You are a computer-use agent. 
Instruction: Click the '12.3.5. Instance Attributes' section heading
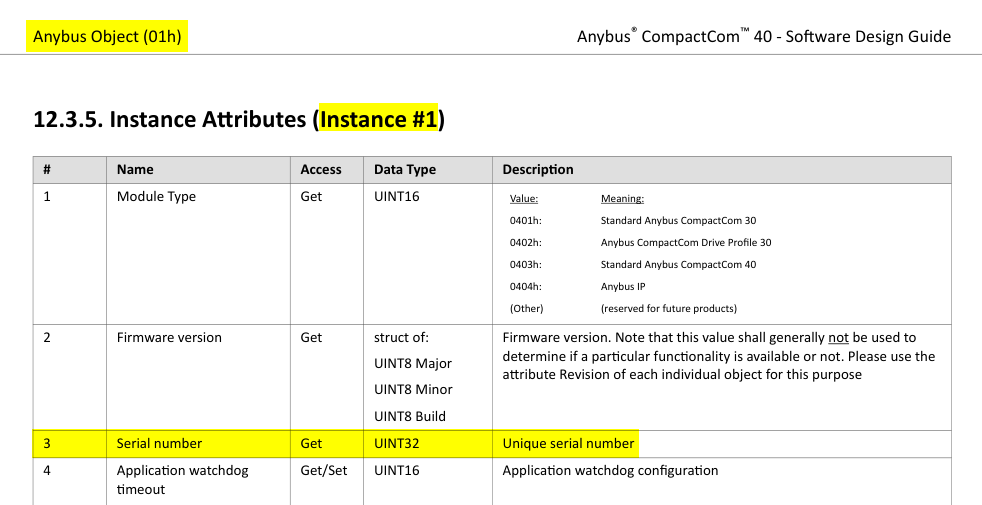pyautogui.click(x=239, y=119)
